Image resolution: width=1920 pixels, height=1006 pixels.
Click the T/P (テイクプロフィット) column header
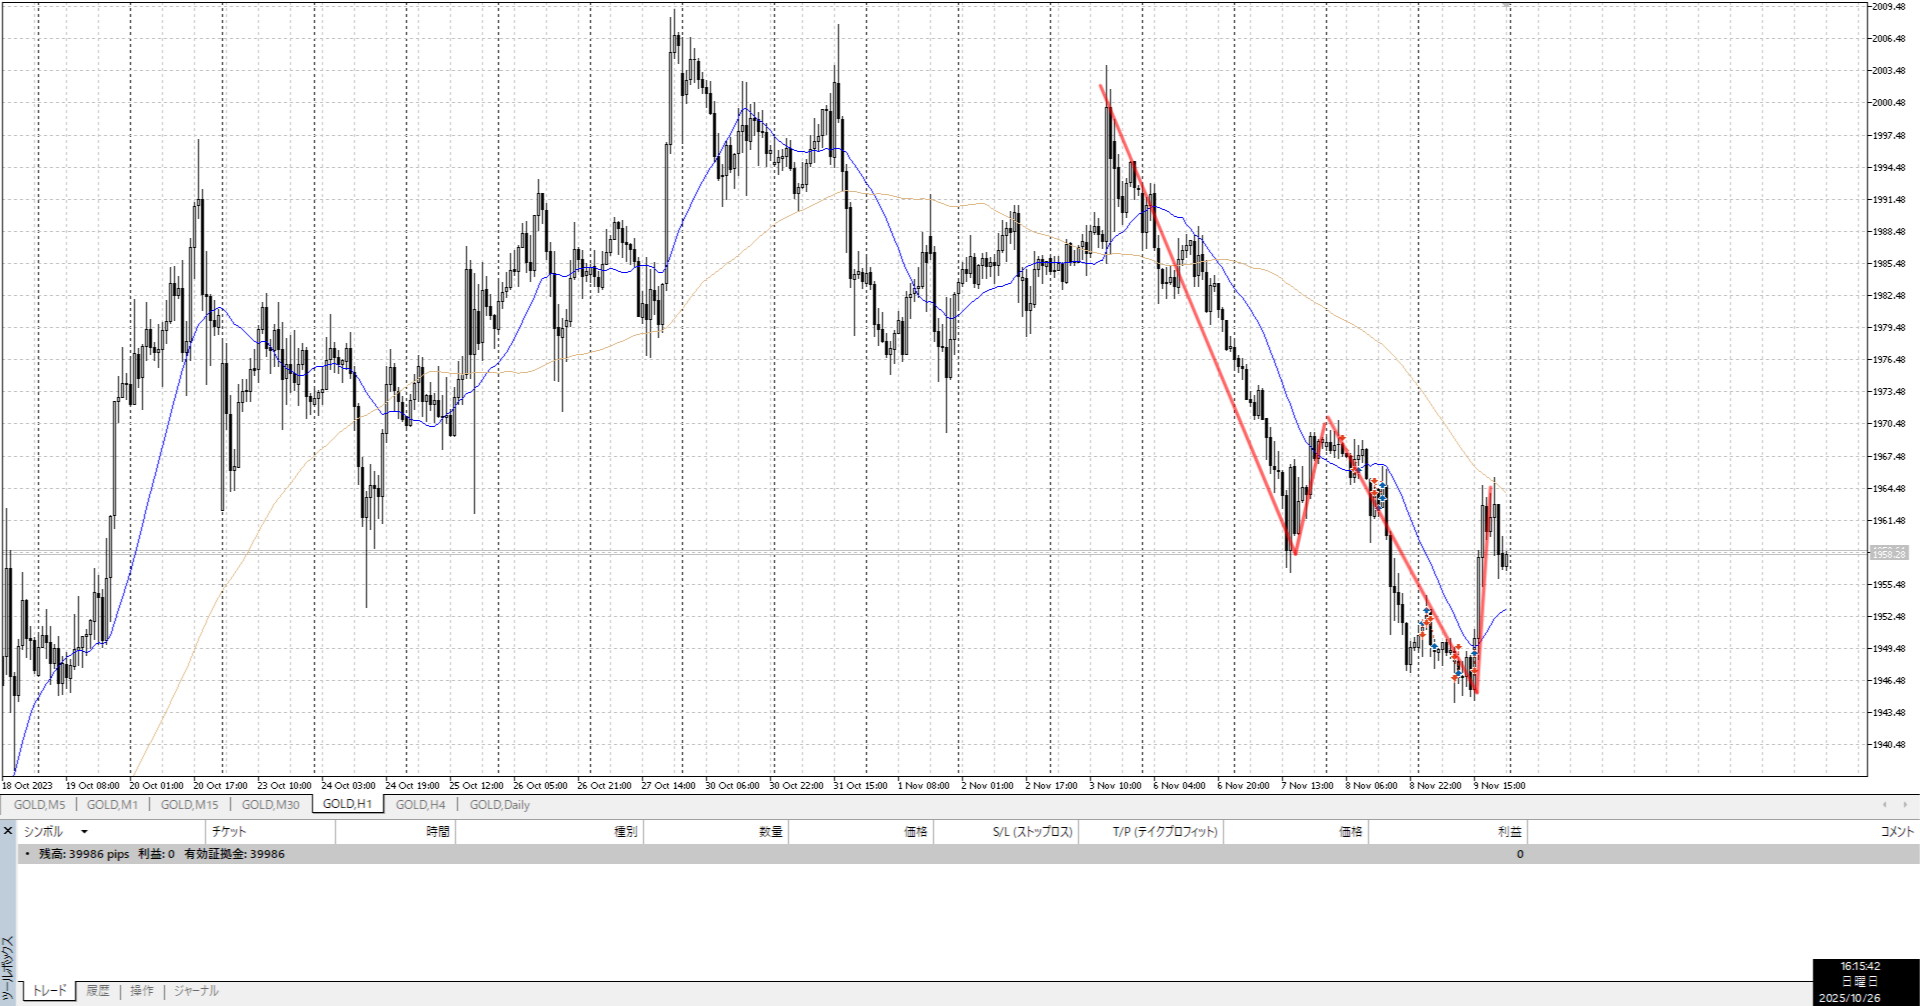click(1165, 832)
